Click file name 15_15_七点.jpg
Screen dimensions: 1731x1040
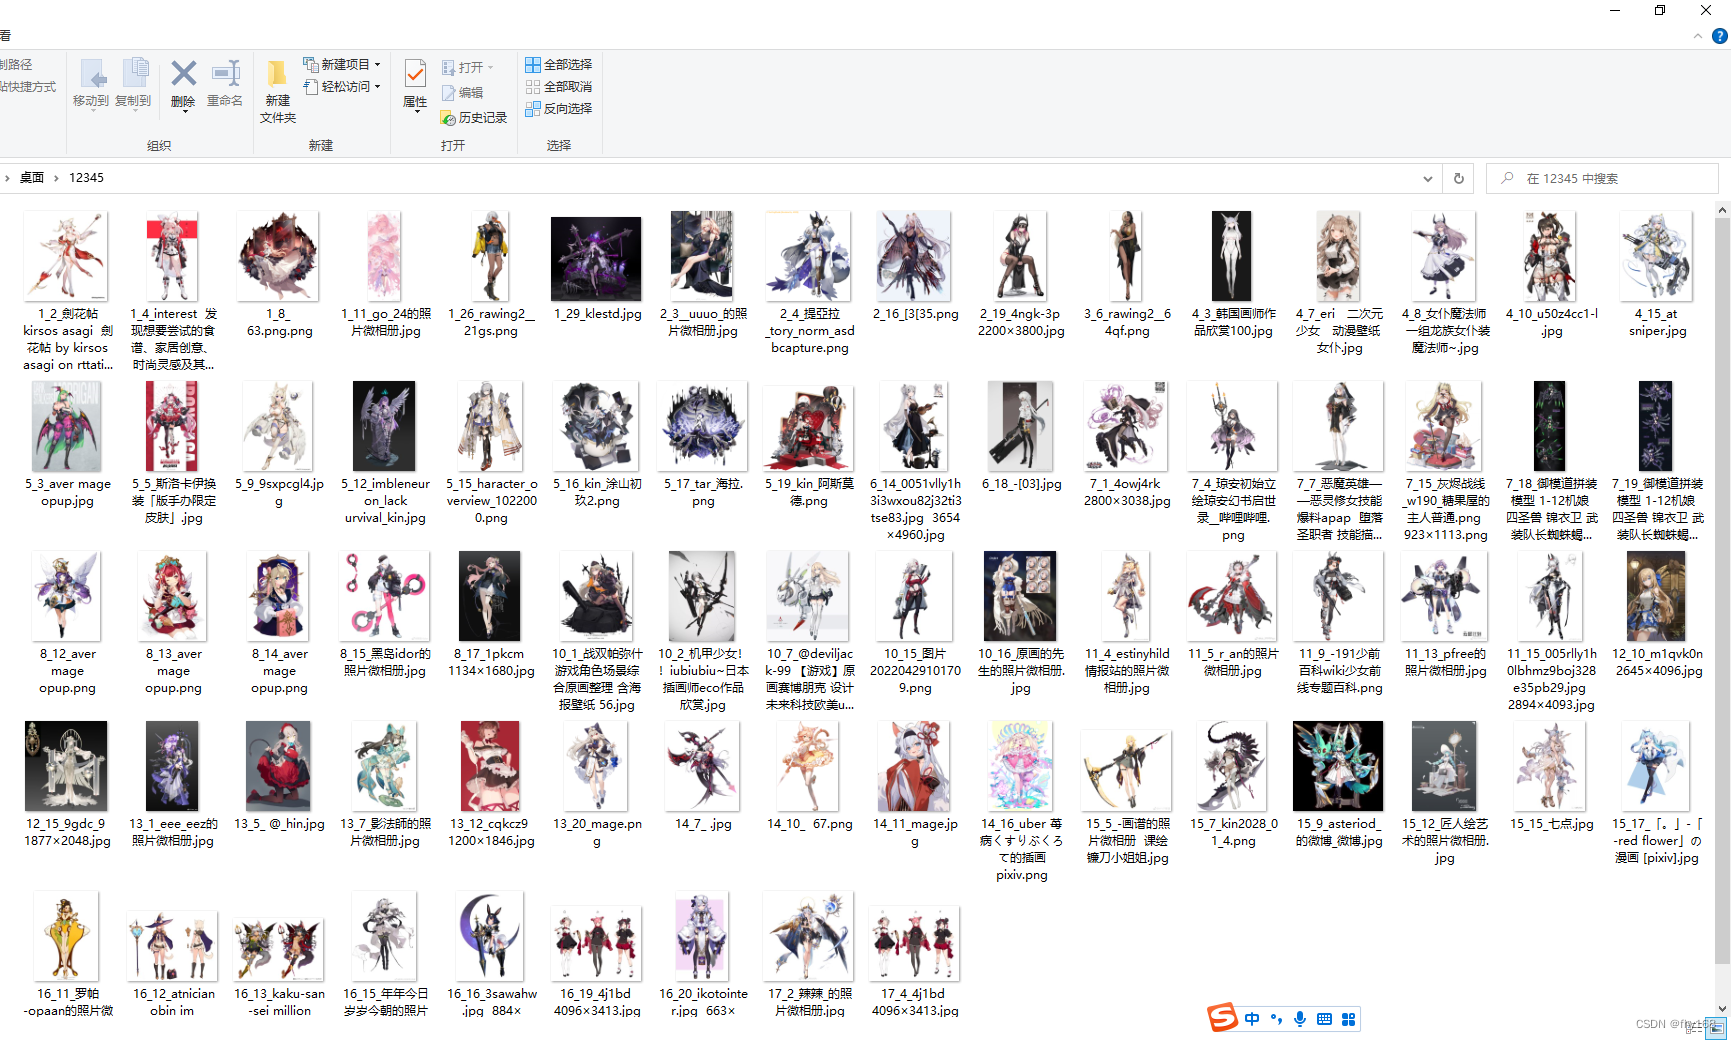(1551, 824)
